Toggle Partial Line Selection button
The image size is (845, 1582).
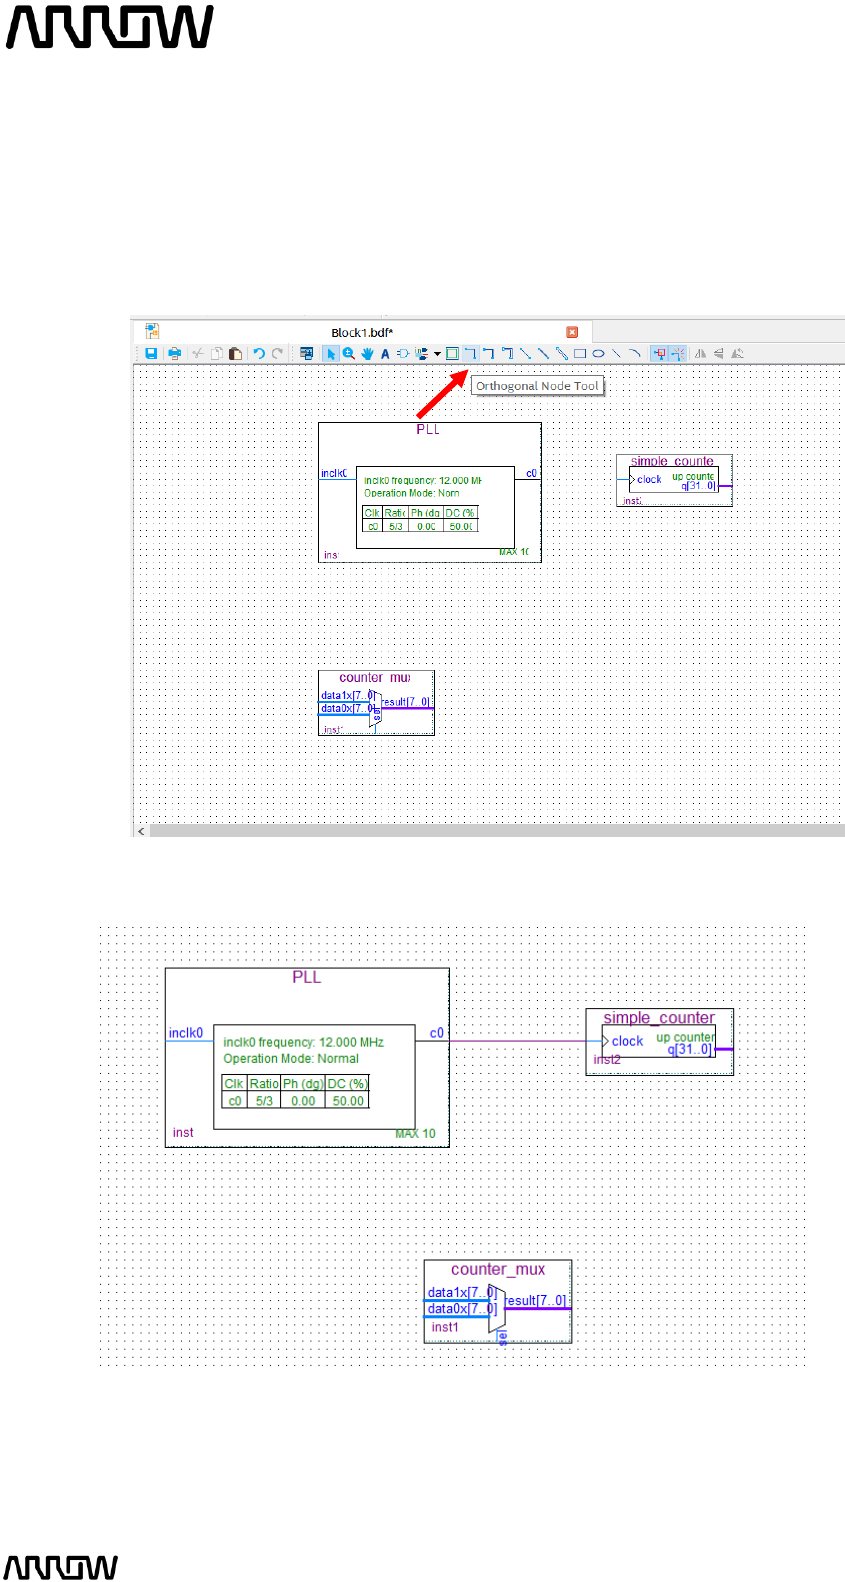678,353
